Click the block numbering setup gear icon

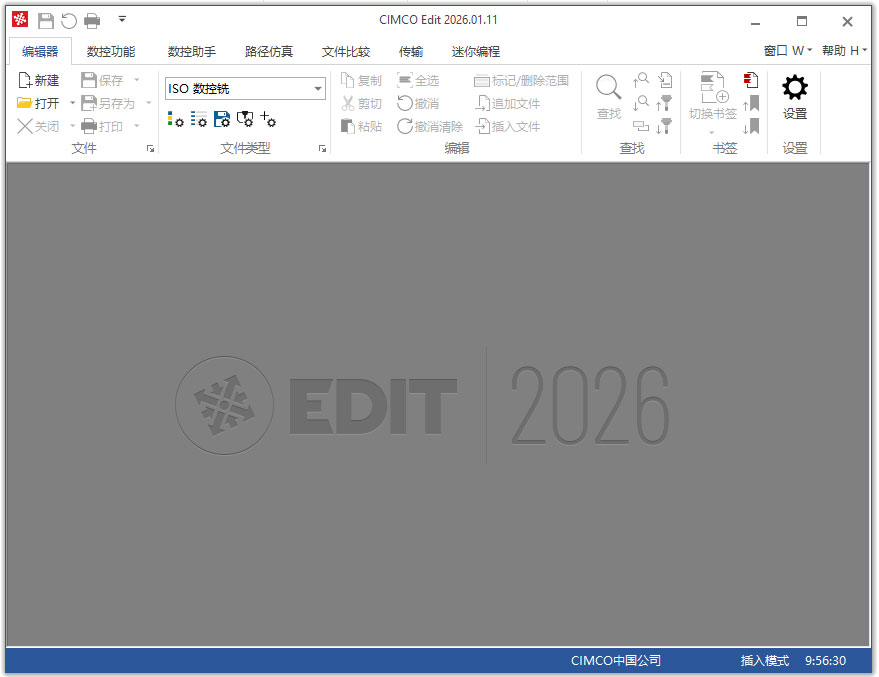tap(198, 119)
